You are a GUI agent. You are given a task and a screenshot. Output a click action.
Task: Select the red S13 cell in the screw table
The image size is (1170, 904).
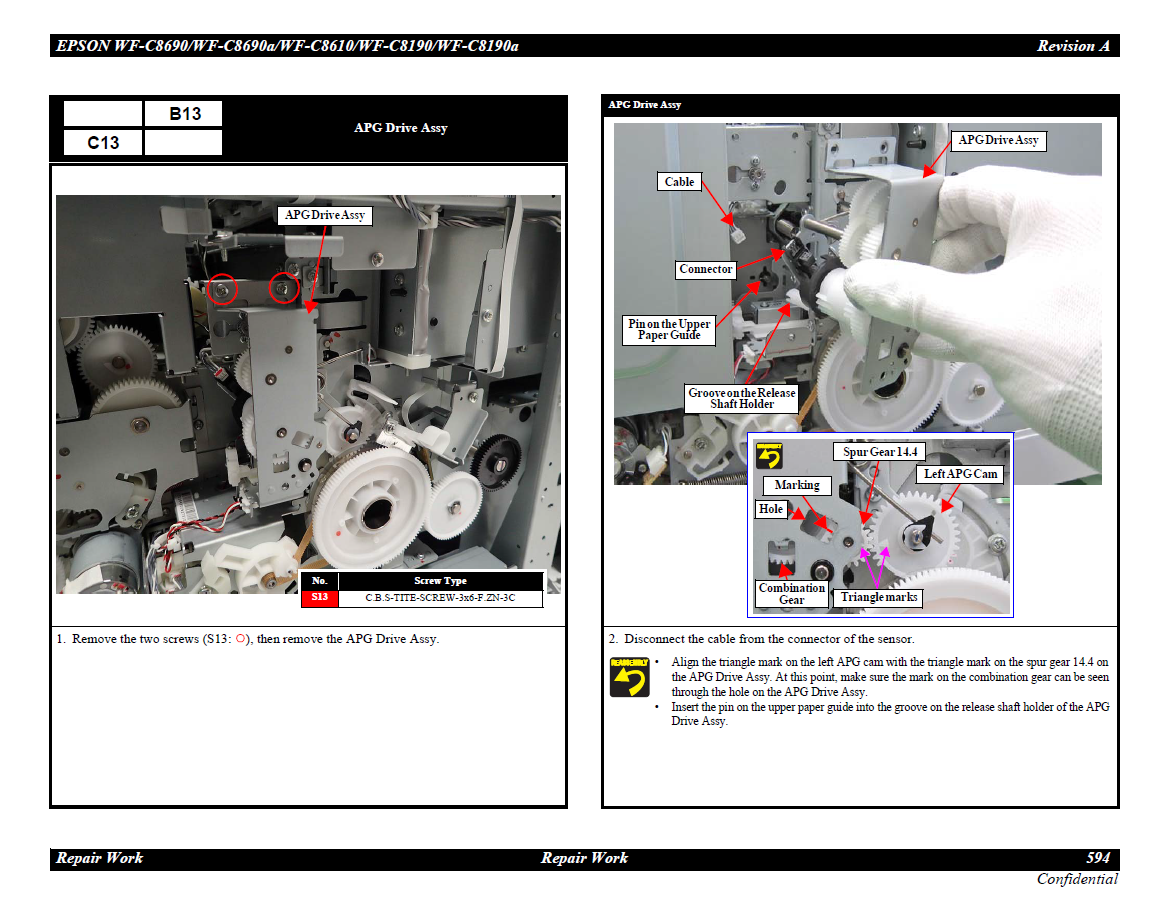click(320, 598)
